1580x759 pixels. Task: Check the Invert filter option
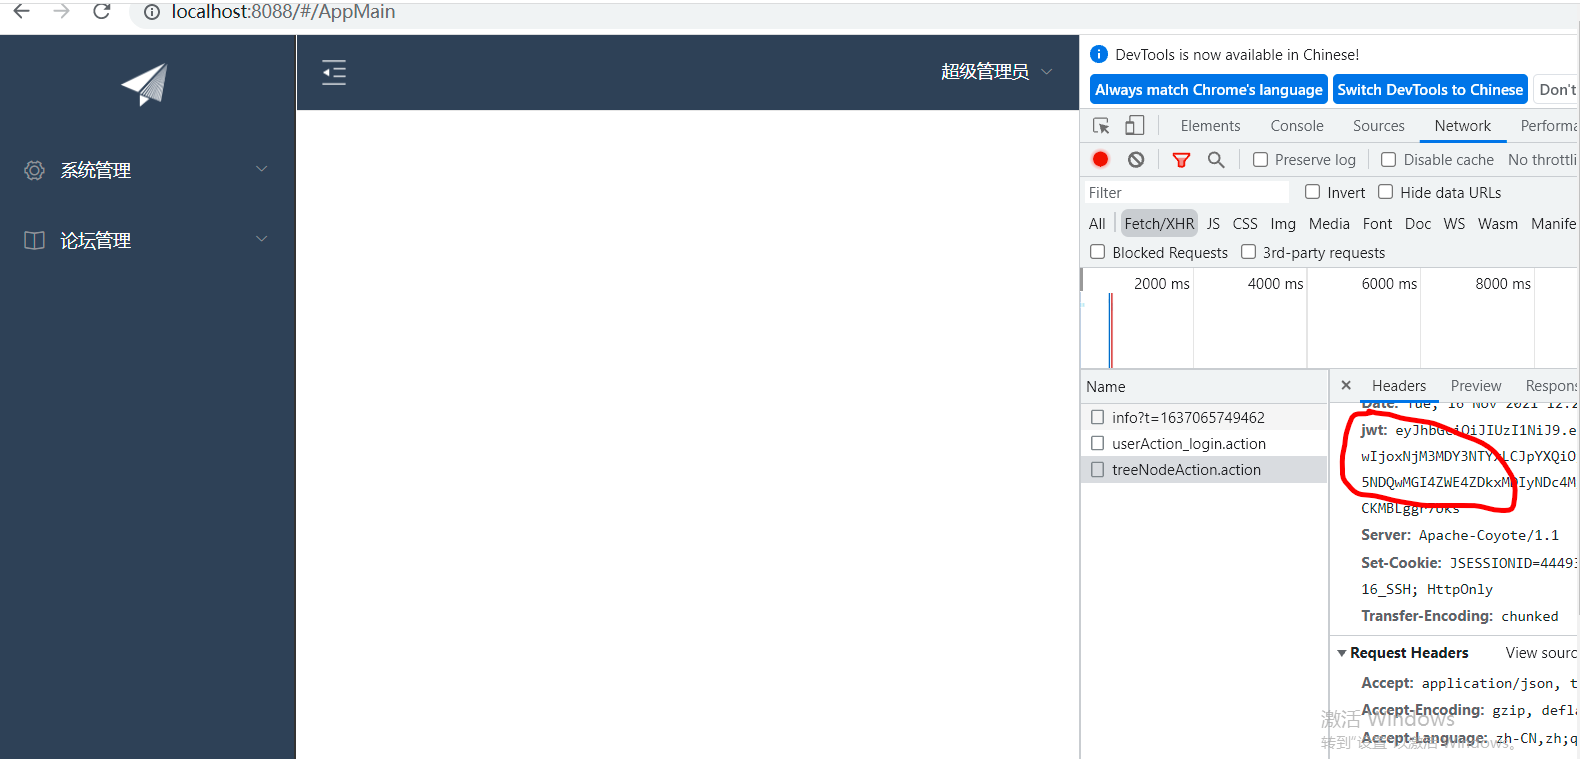click(1313, 192)
